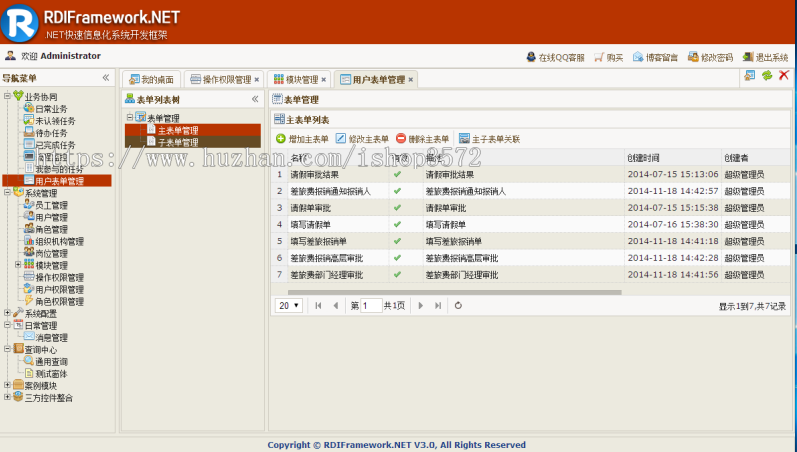The height and width of the screenshot is (452, 797).
Task: Open 在线QQ客服 online support
Action: (x=555, y=57)
